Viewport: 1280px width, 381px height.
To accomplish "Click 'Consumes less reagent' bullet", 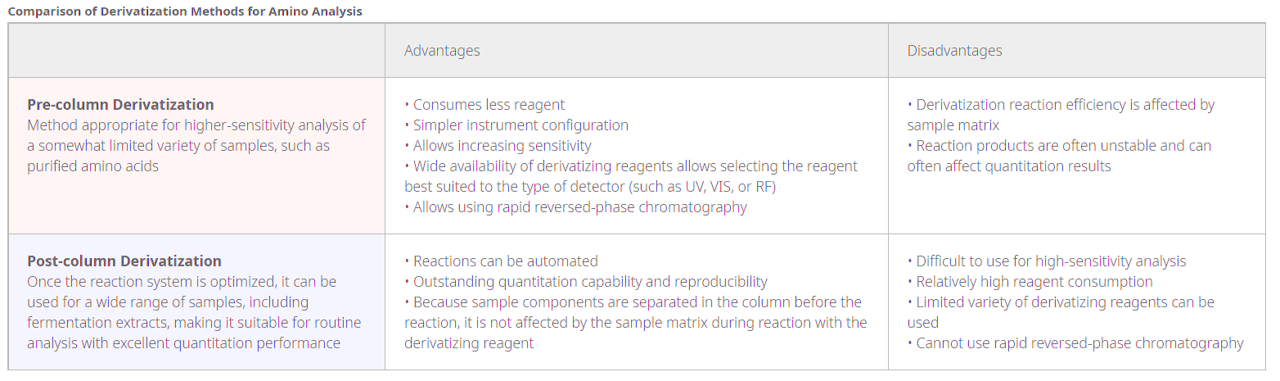I will (485, 104).
